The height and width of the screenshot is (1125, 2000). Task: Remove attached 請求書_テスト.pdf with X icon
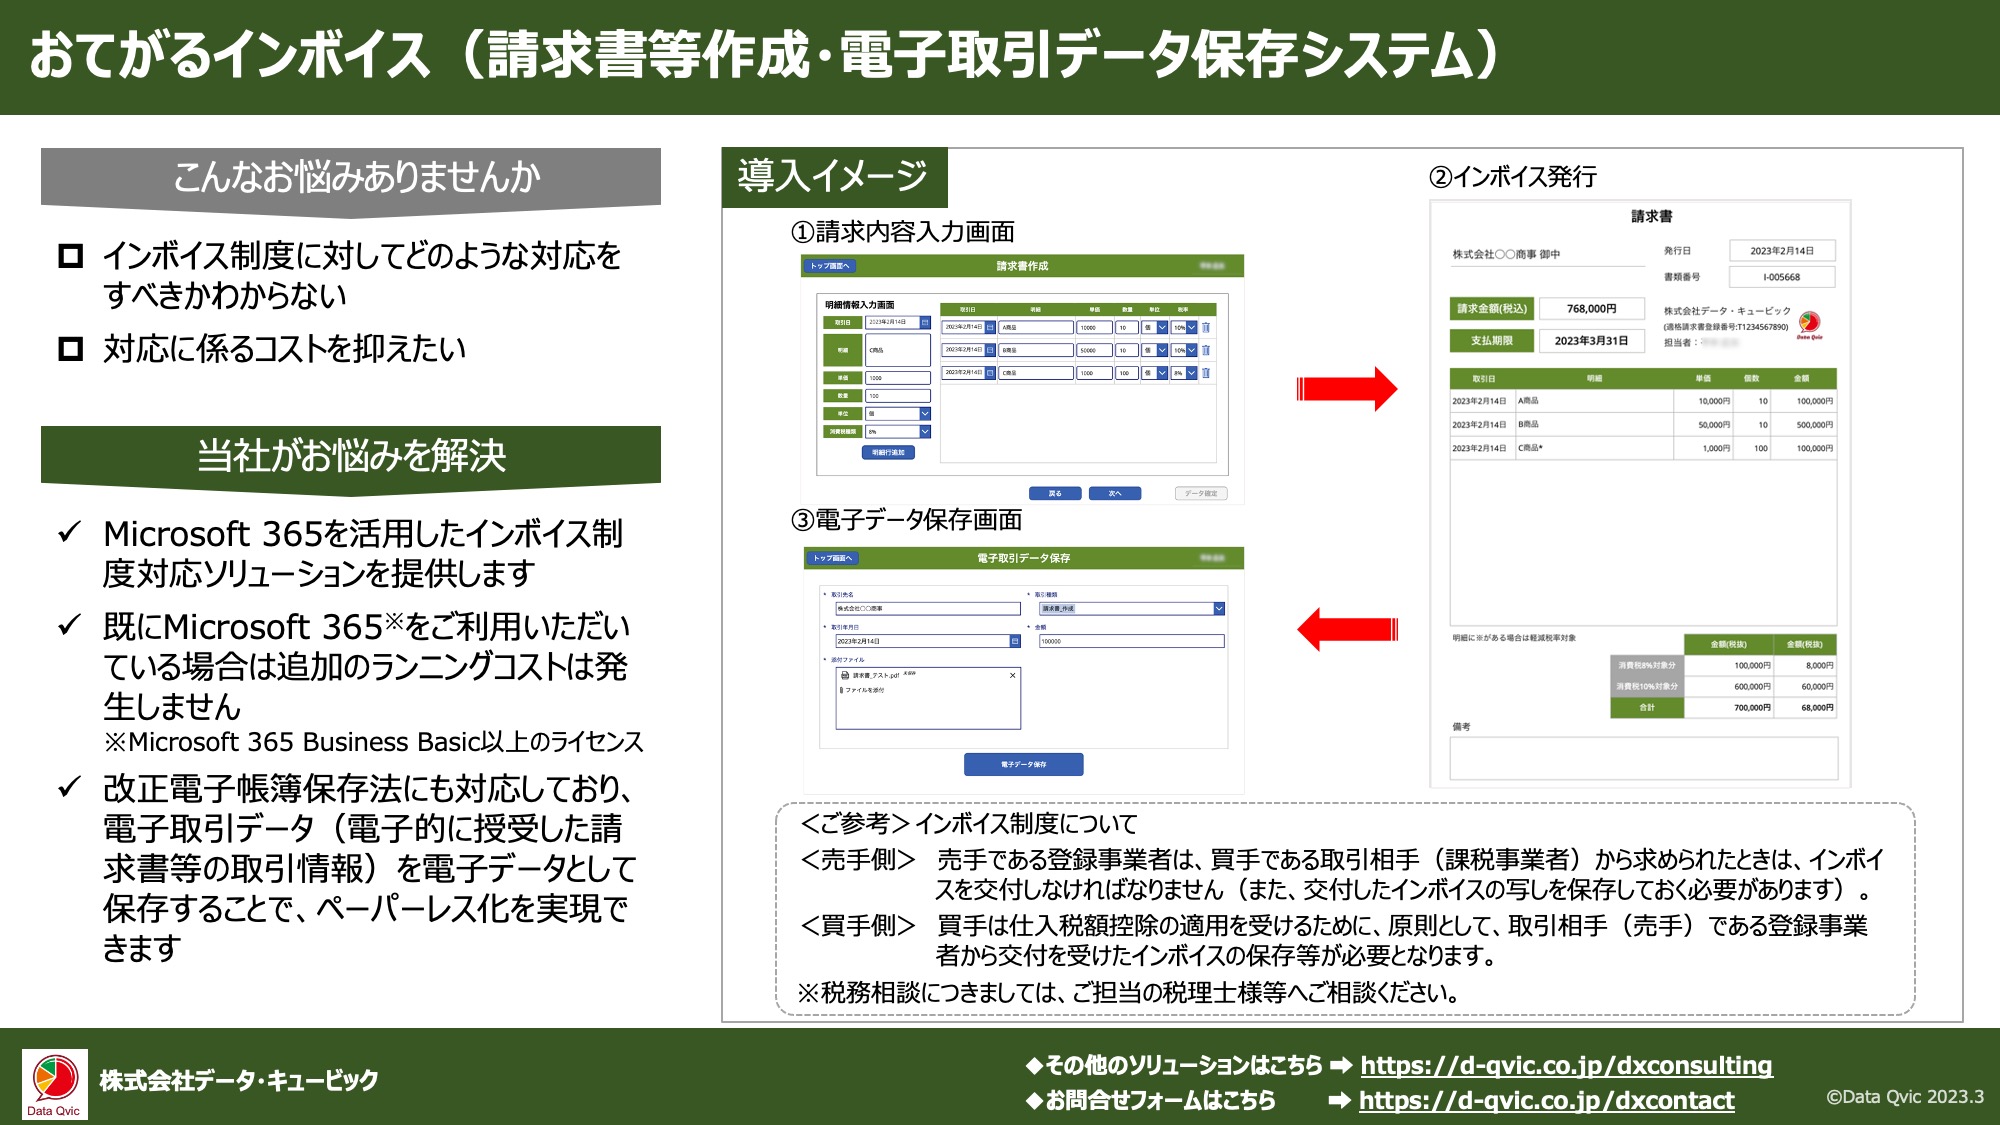[1012, 675]
